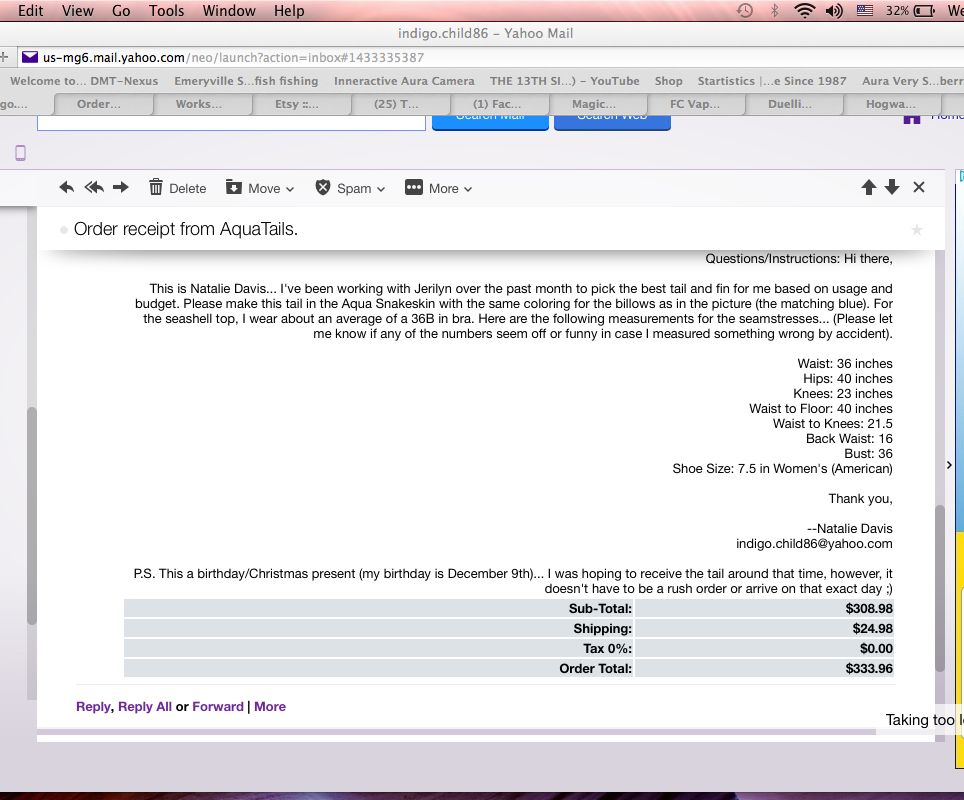Click the Reply All double-arrow icon
Screen dimensions: 964x800
[94, 188]
